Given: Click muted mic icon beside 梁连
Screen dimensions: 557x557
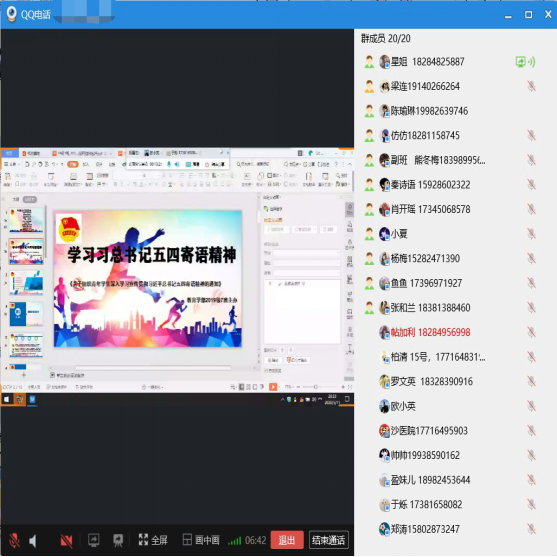Looking at the screenshot, I should [531, 86].
